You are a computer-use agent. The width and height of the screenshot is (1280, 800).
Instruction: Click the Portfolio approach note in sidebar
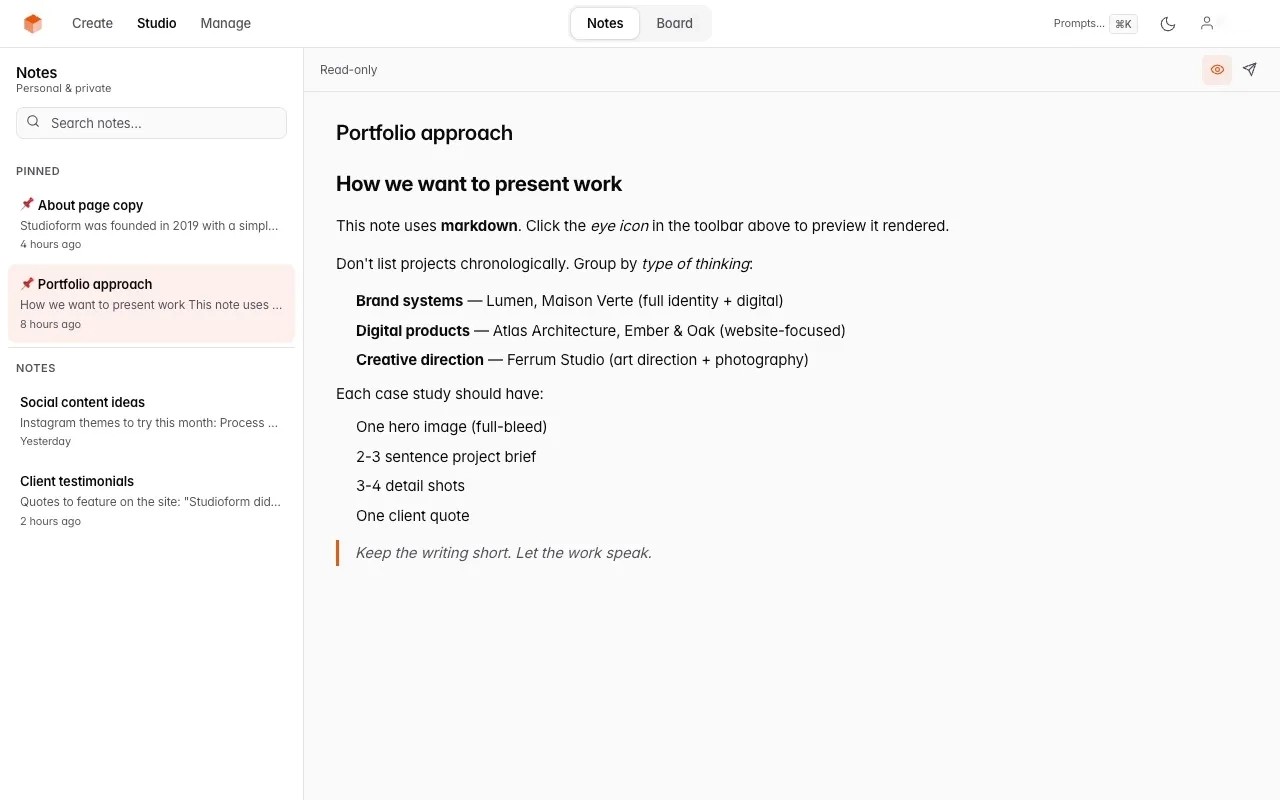[x=150, y=303]
